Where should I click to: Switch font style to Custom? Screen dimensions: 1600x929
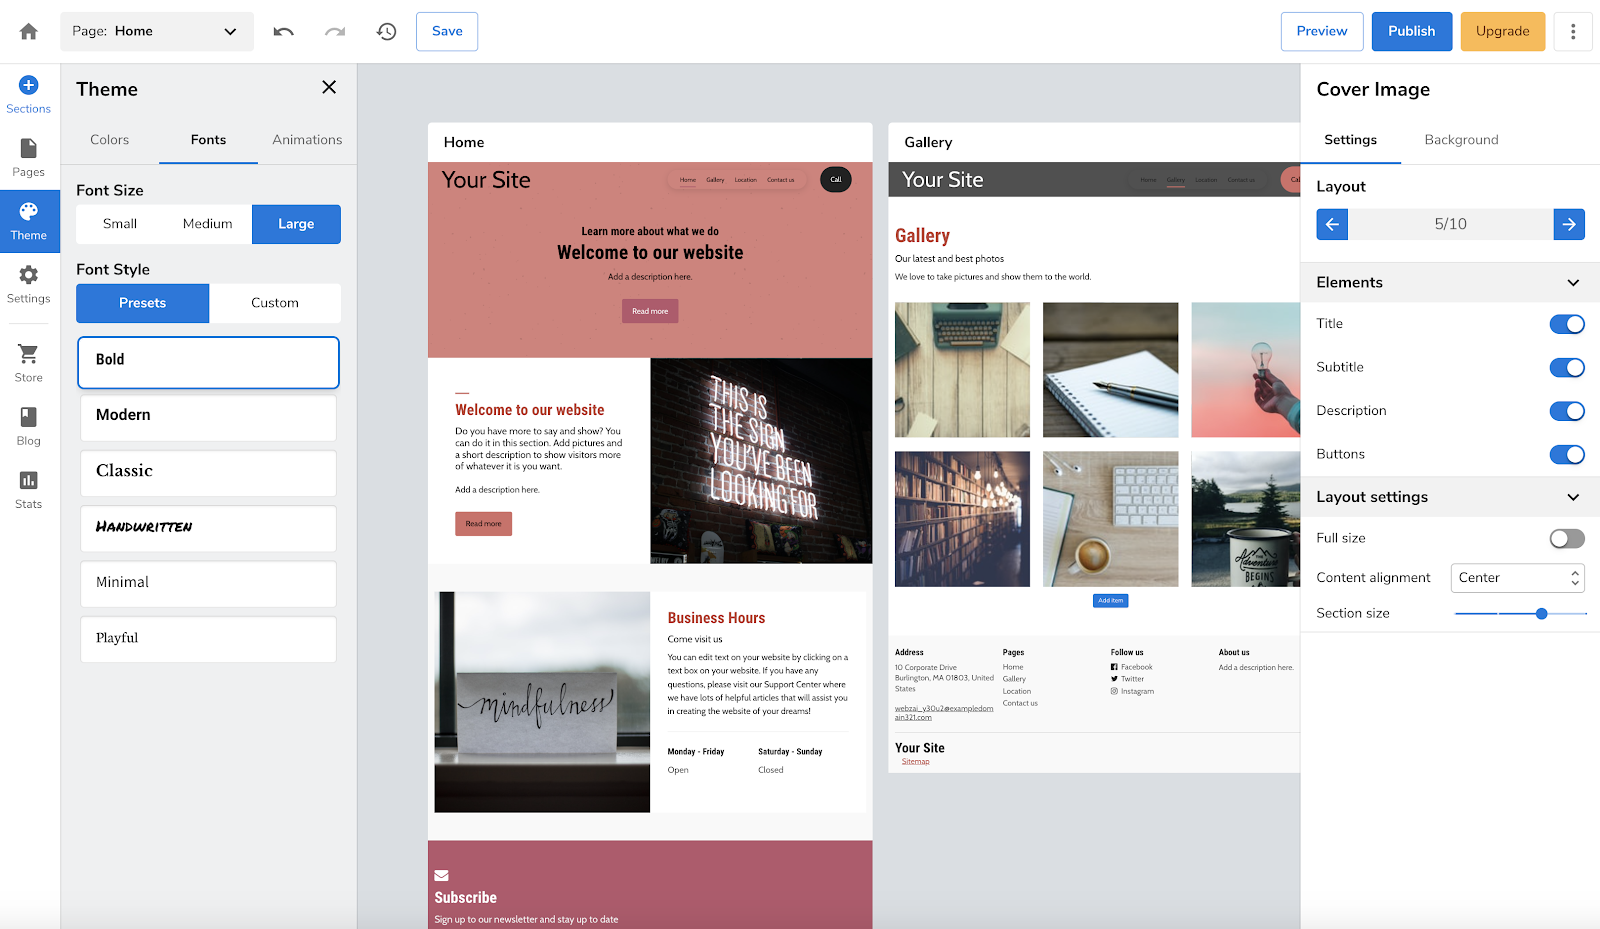tap(275, 303)
